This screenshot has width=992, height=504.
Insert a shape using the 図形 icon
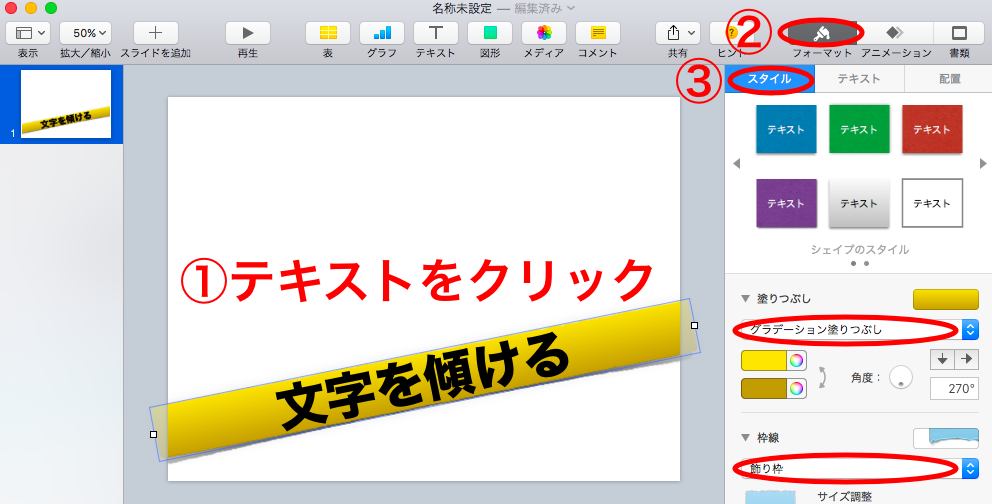490,33
